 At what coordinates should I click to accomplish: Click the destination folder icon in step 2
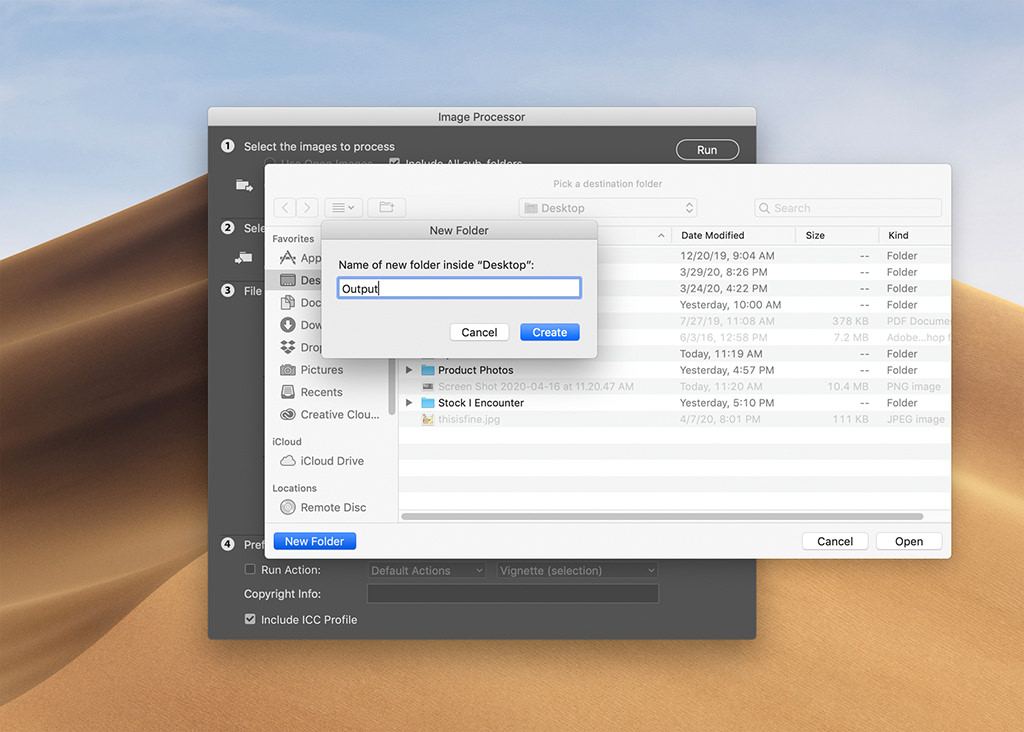[244, 257]
